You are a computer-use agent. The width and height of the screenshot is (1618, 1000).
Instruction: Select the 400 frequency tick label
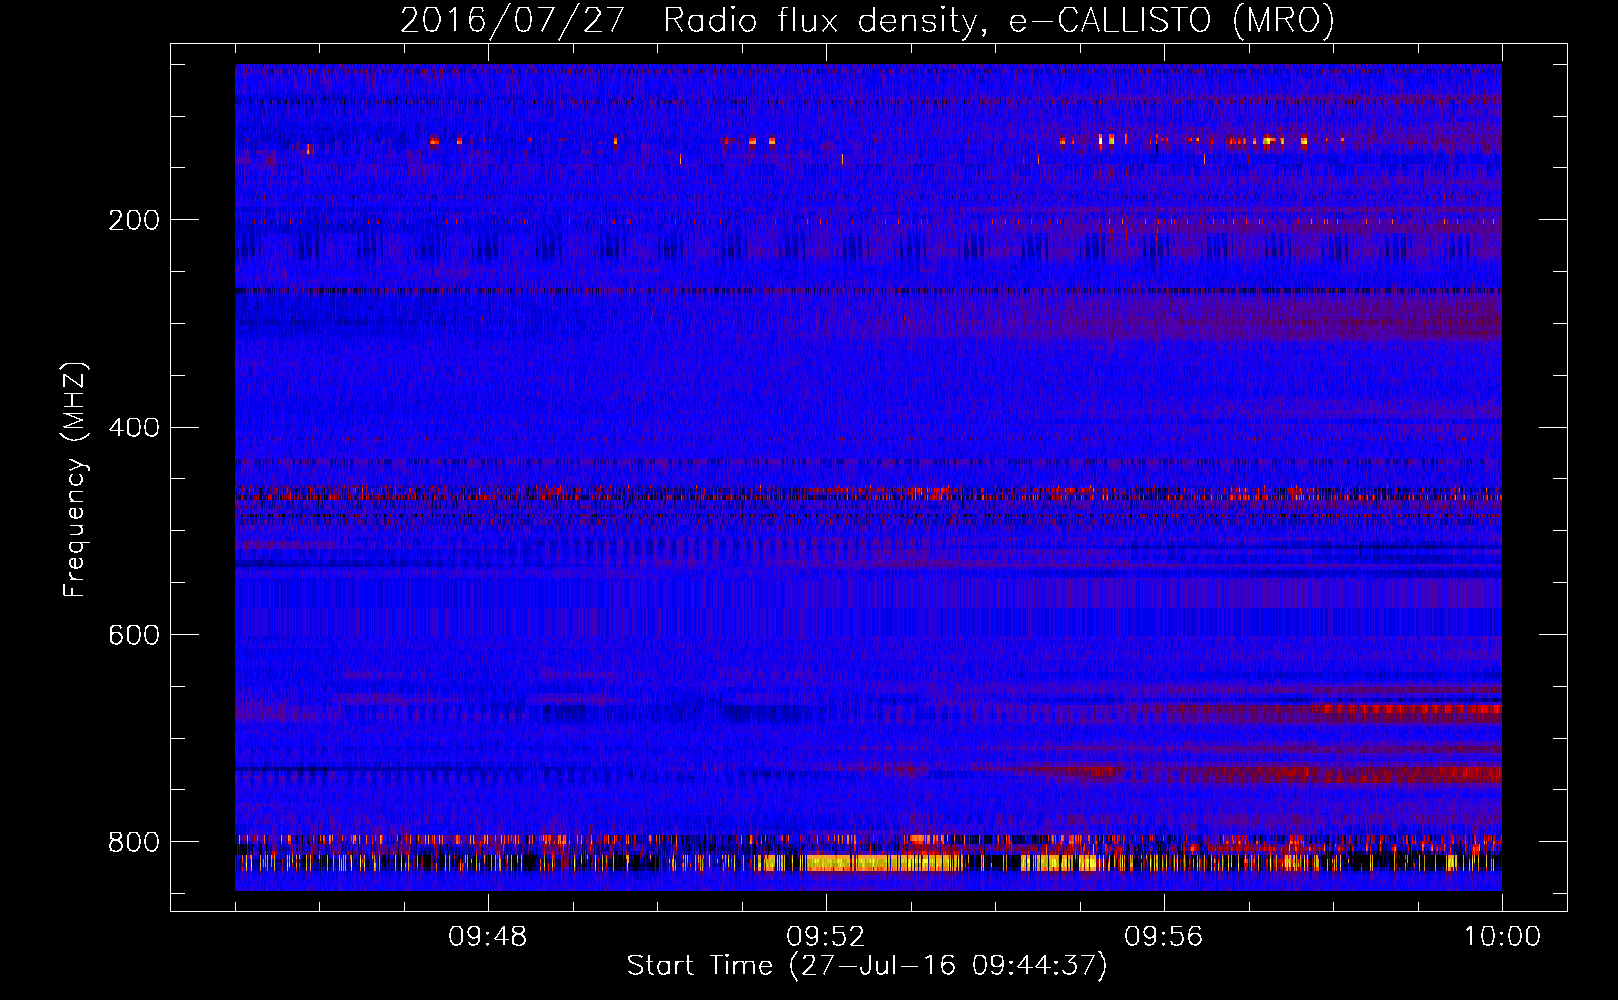coord(134,428)
